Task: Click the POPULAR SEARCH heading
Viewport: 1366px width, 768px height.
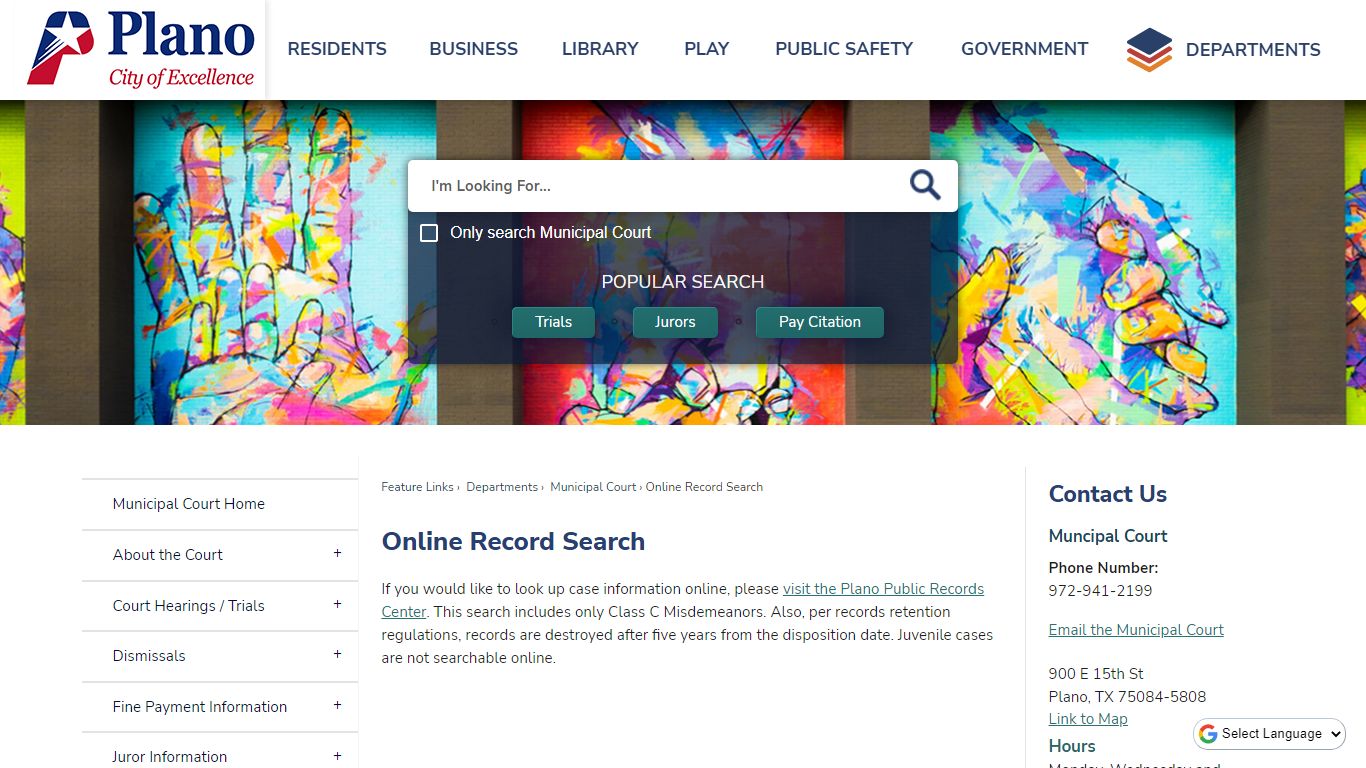Action: click(x=683, y=282)
